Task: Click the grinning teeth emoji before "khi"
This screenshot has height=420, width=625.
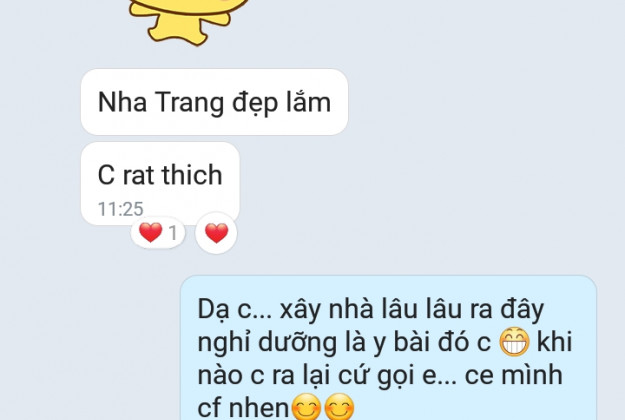Action: pos(515,341)
